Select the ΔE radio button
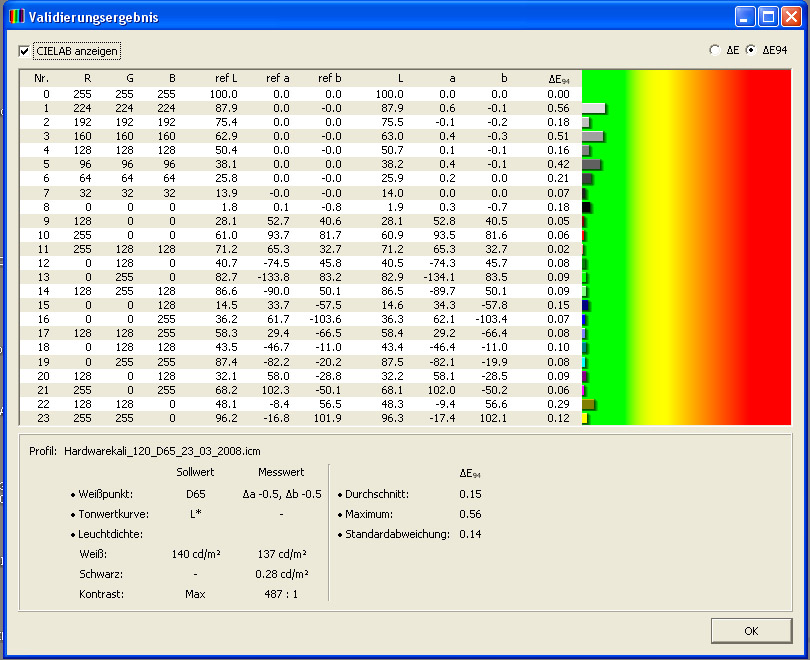The width and height of the screenshot is (810, 660). pyautogui.click(x=714, y=49)
